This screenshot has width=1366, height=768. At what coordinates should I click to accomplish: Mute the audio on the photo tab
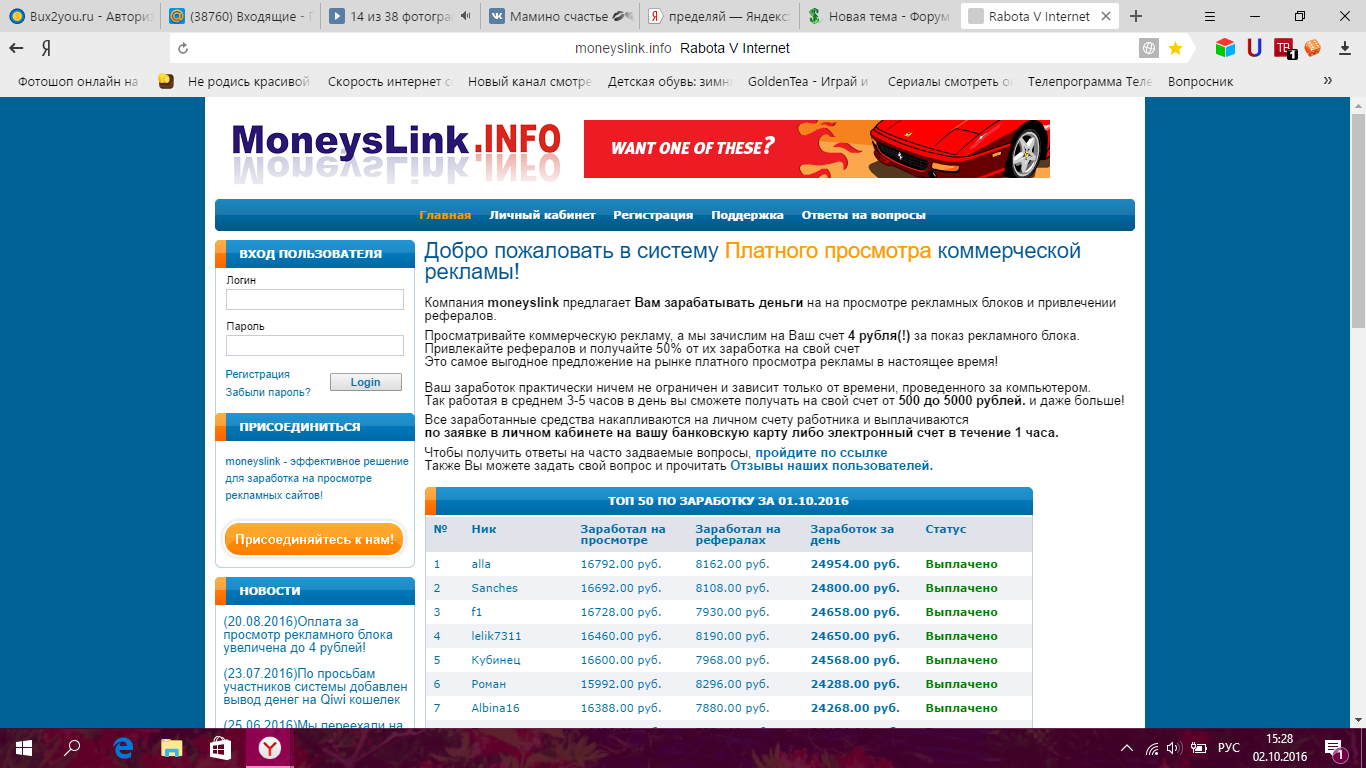(465, 16)
